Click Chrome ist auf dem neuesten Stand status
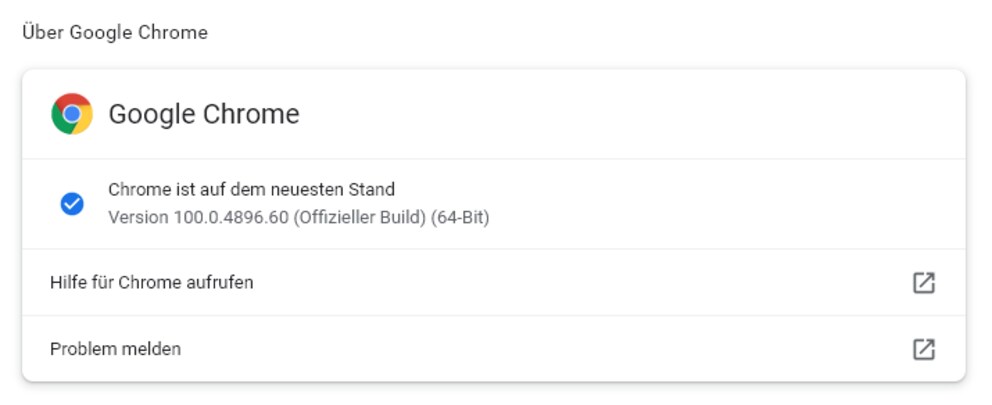 (x=251, y=189)
